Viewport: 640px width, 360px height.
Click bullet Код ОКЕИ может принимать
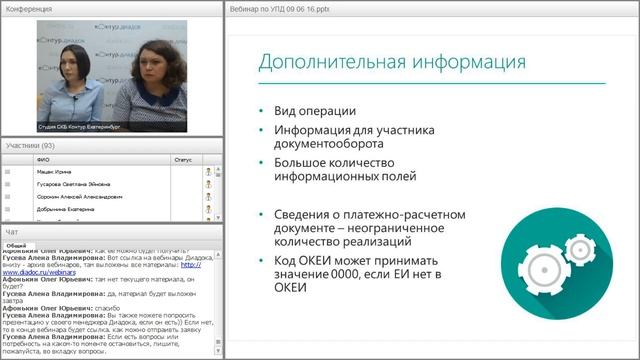tap(357, 274)
